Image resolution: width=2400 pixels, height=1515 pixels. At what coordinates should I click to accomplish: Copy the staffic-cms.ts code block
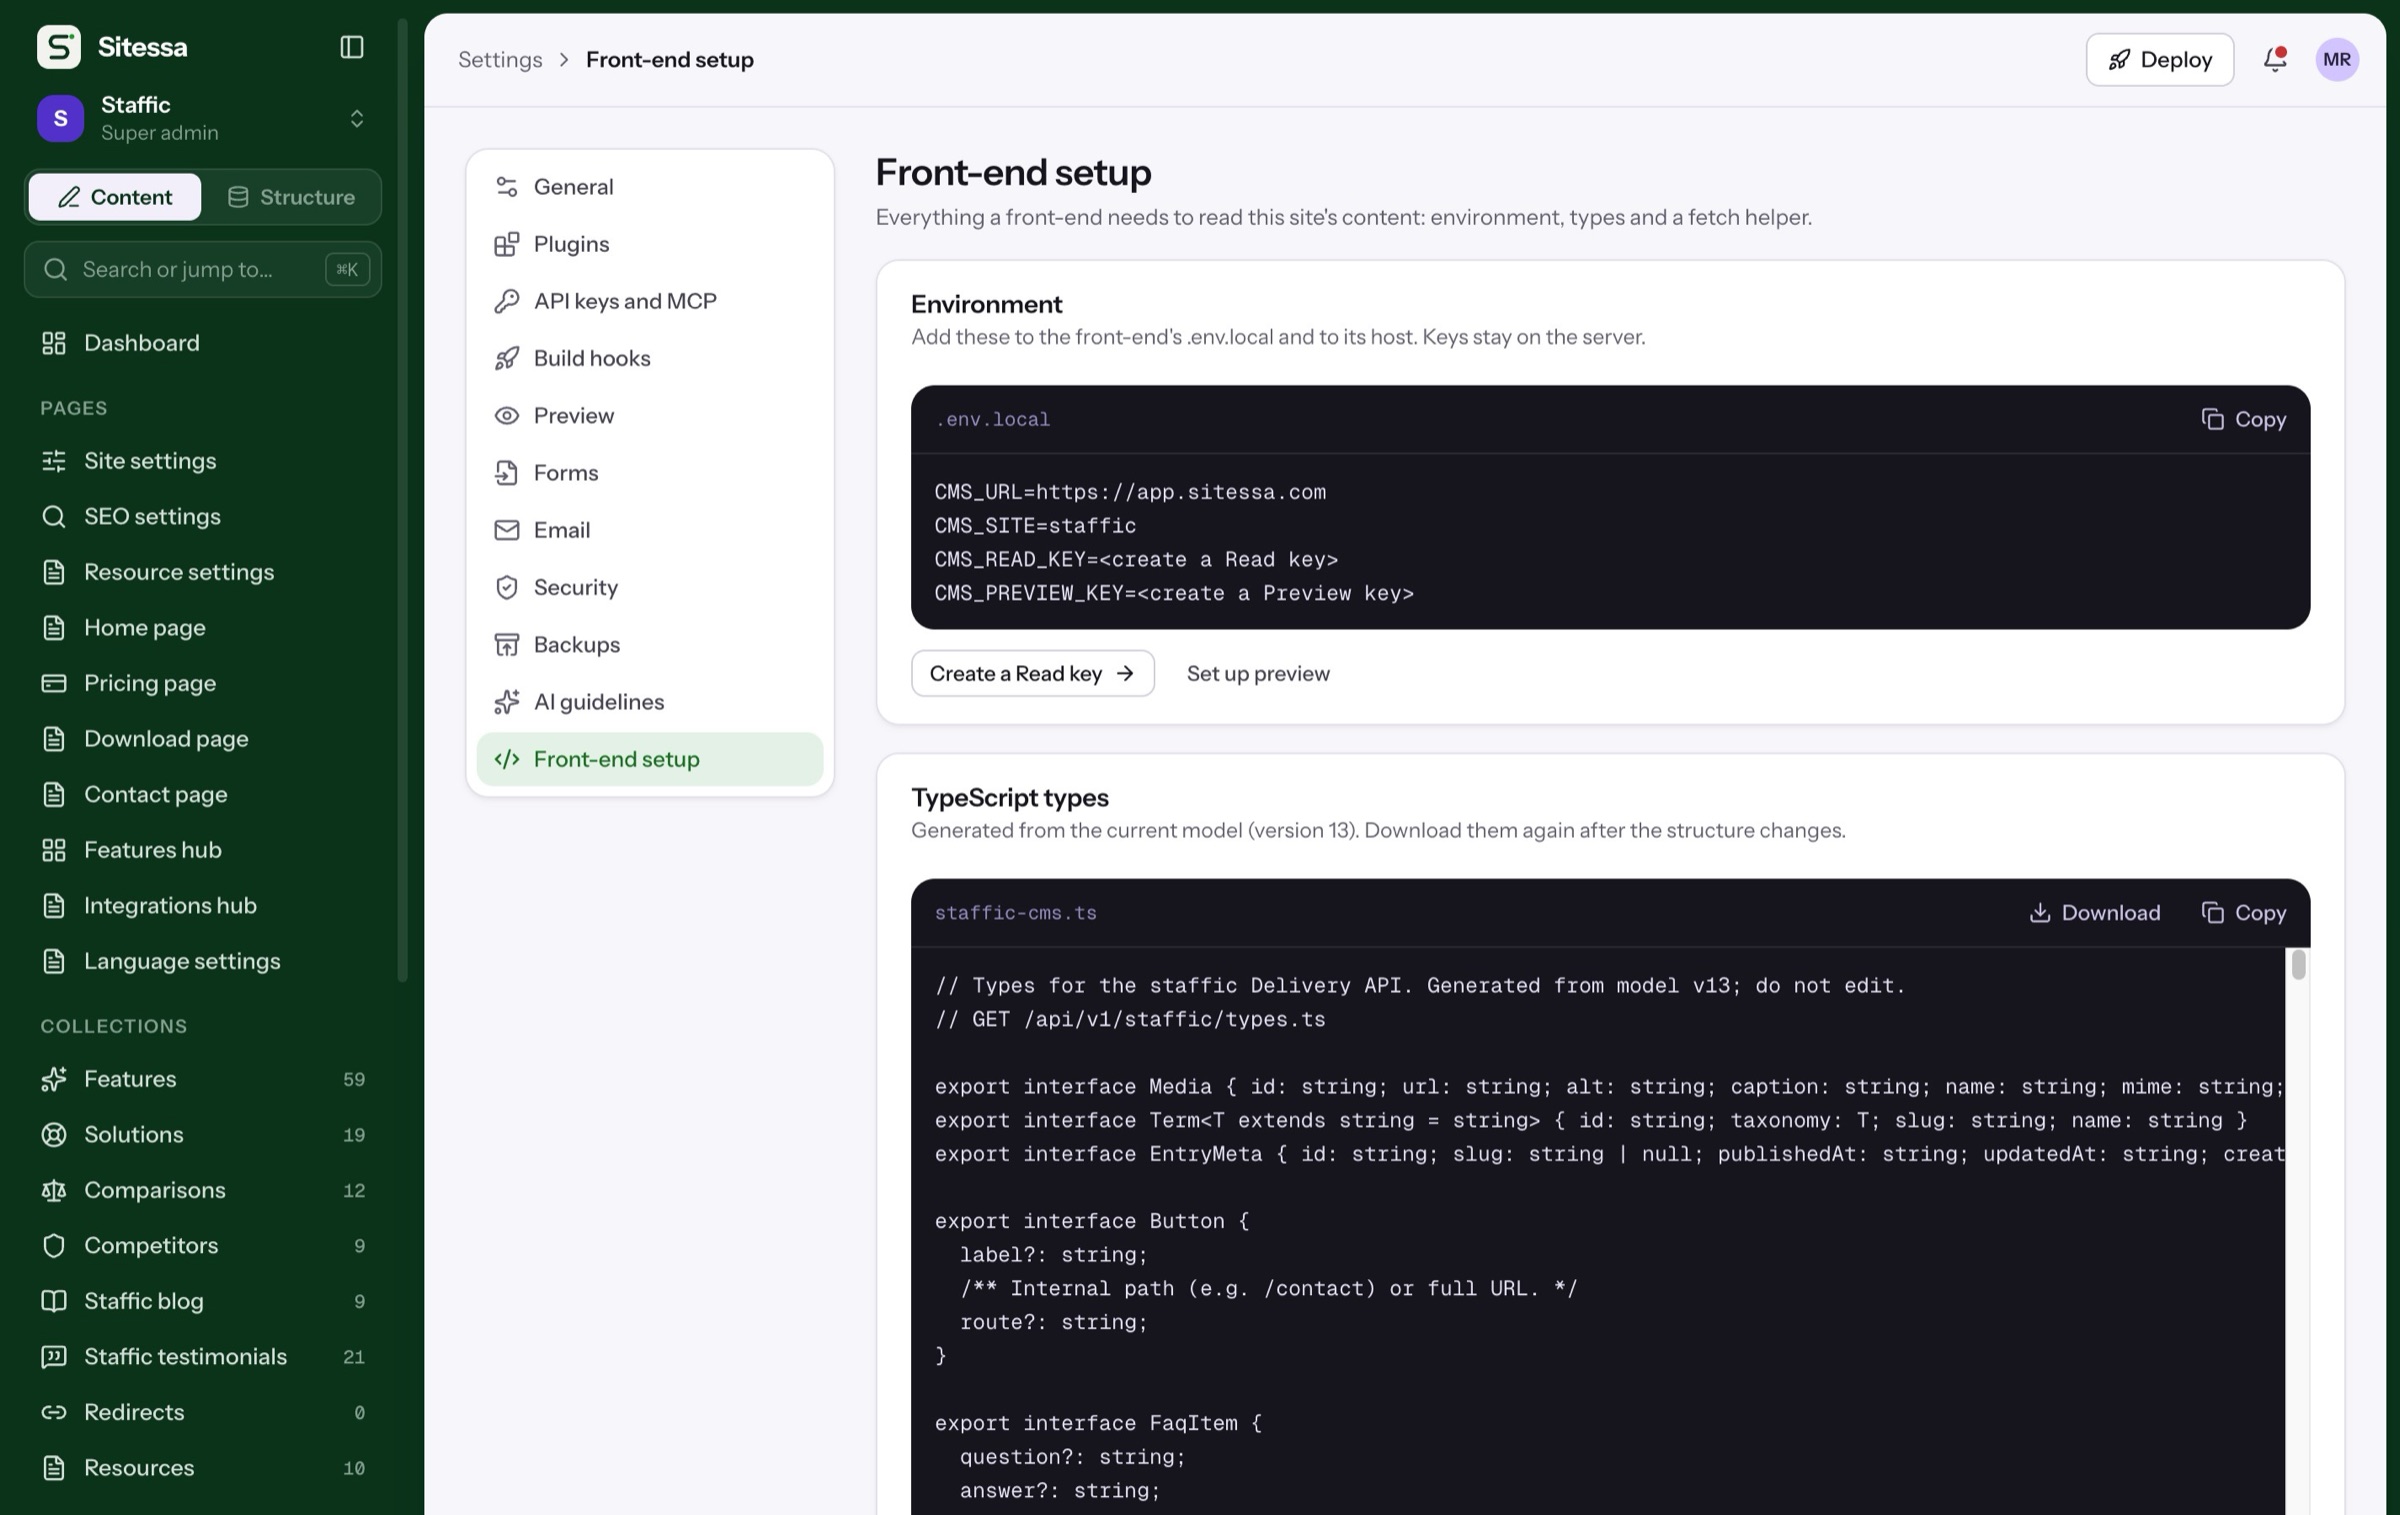[x=2244, y=913]
